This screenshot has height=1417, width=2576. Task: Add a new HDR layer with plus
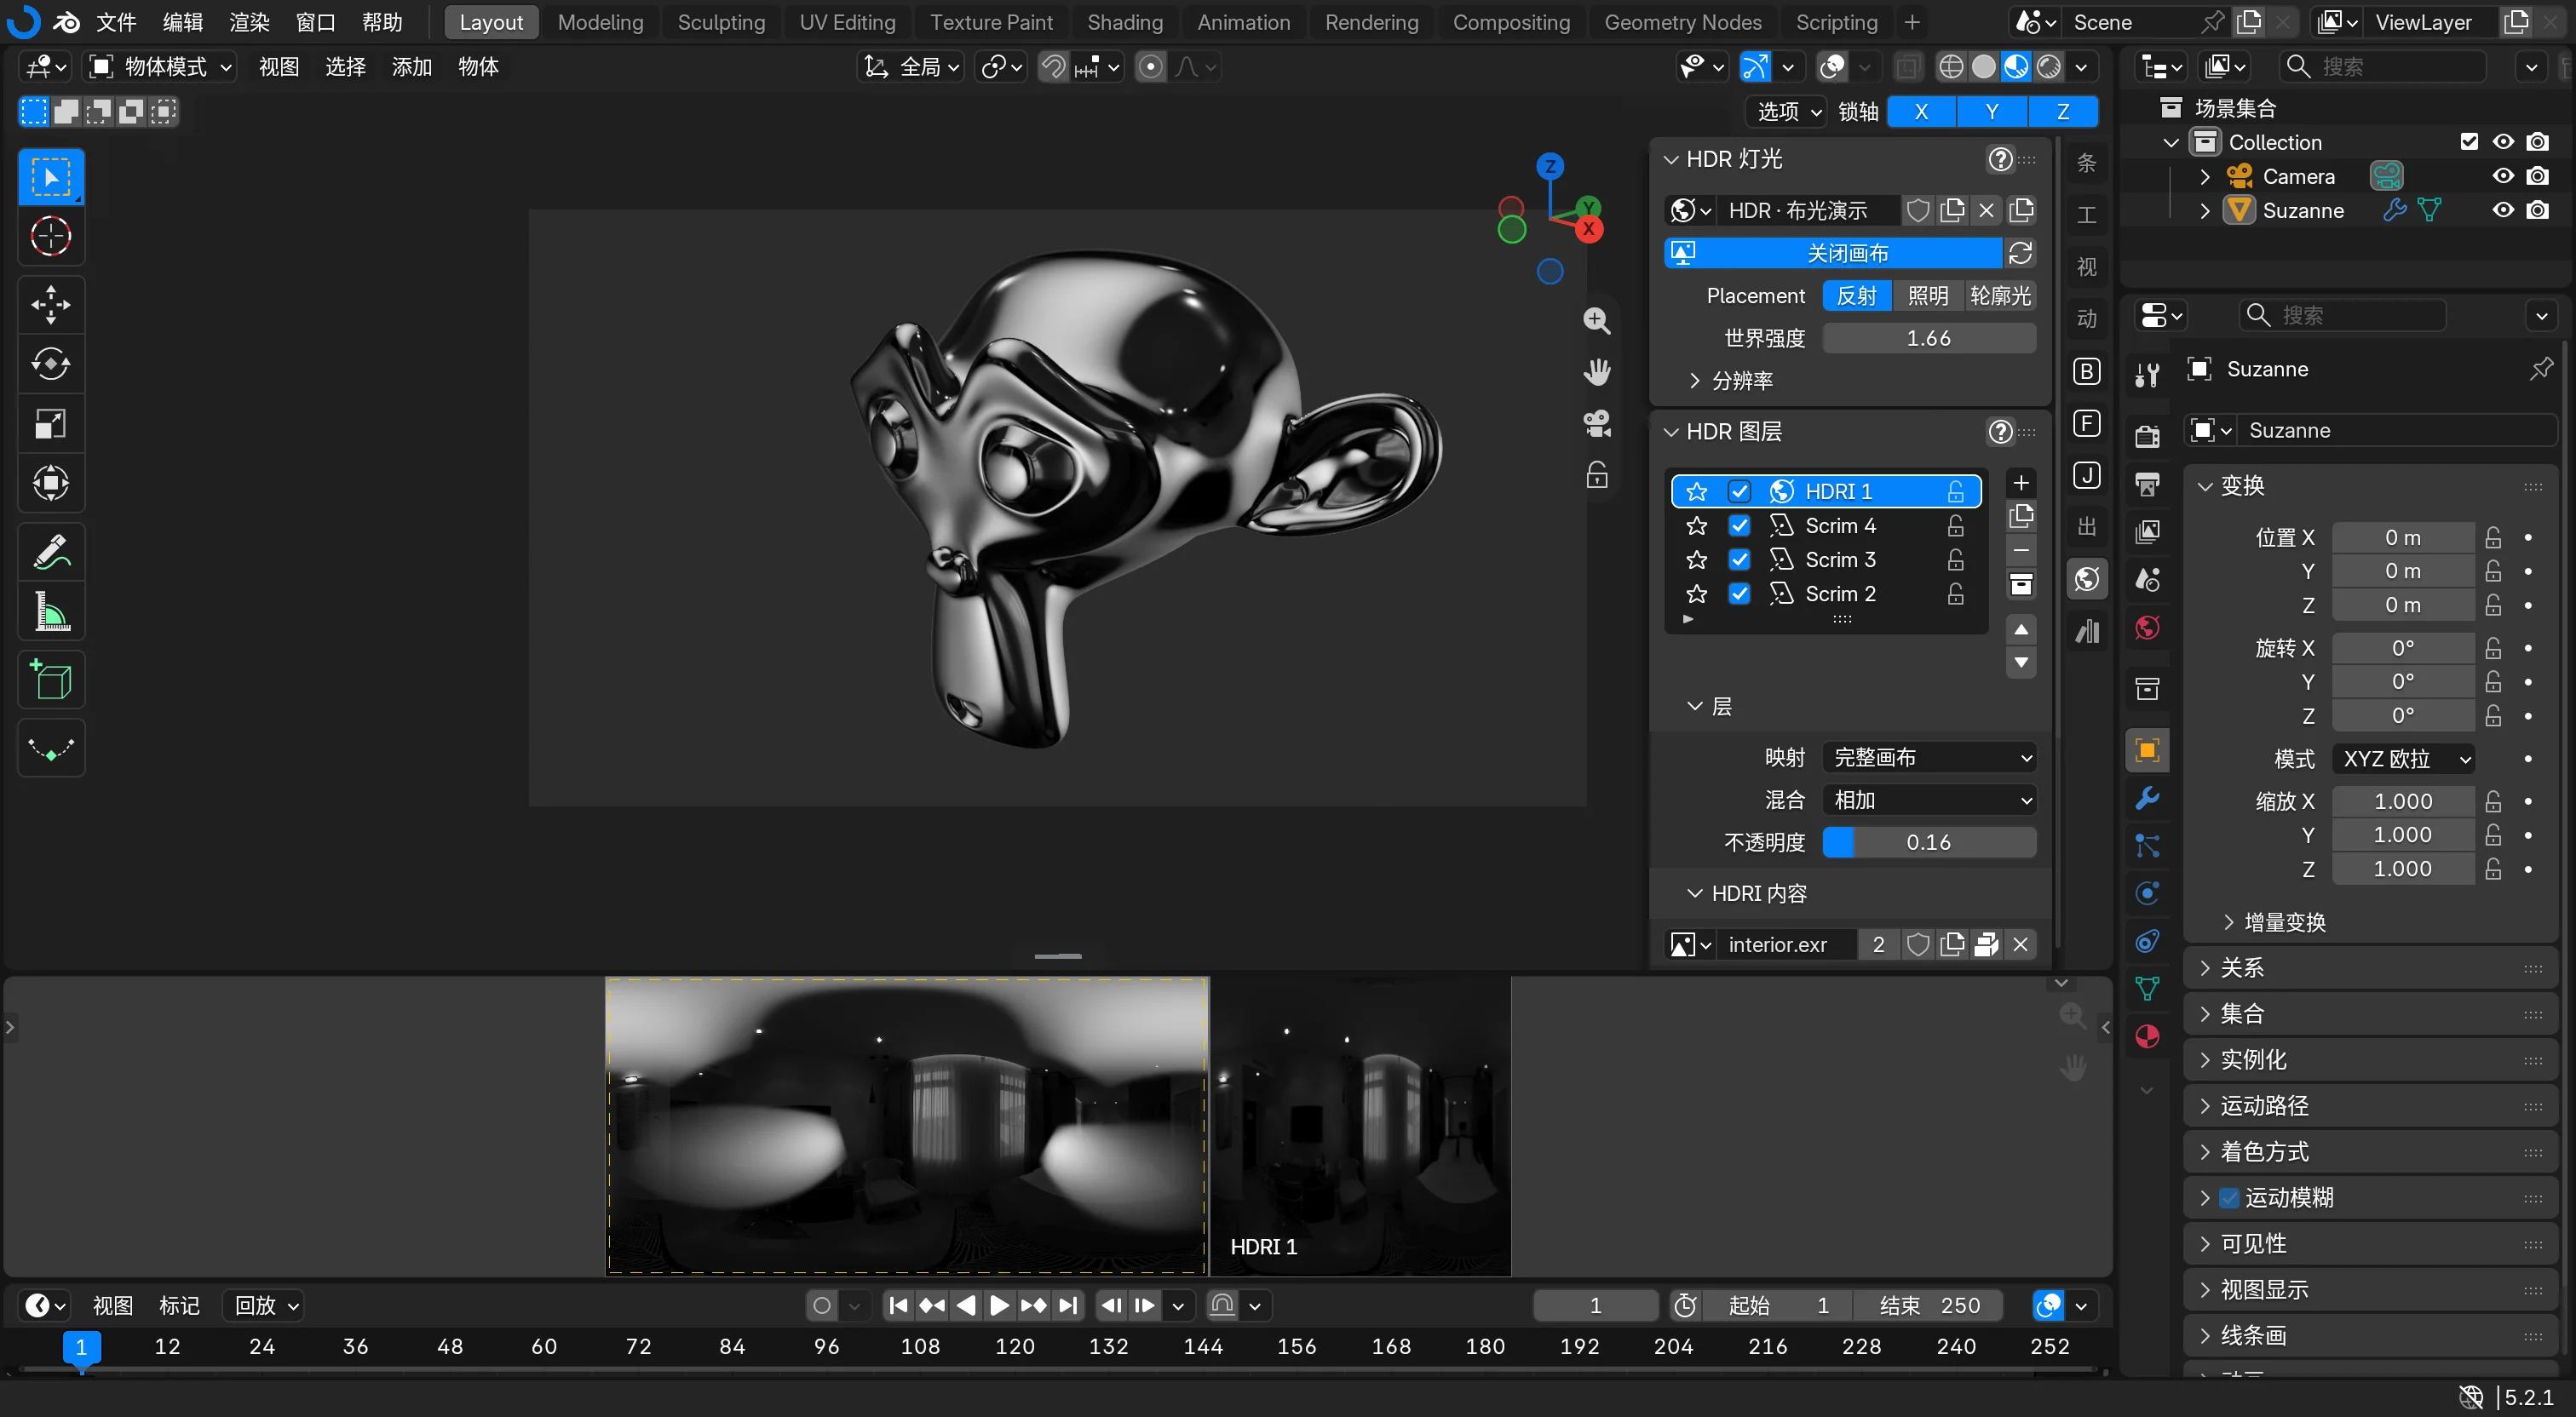pyautogui.click(x=2021, y=483)
